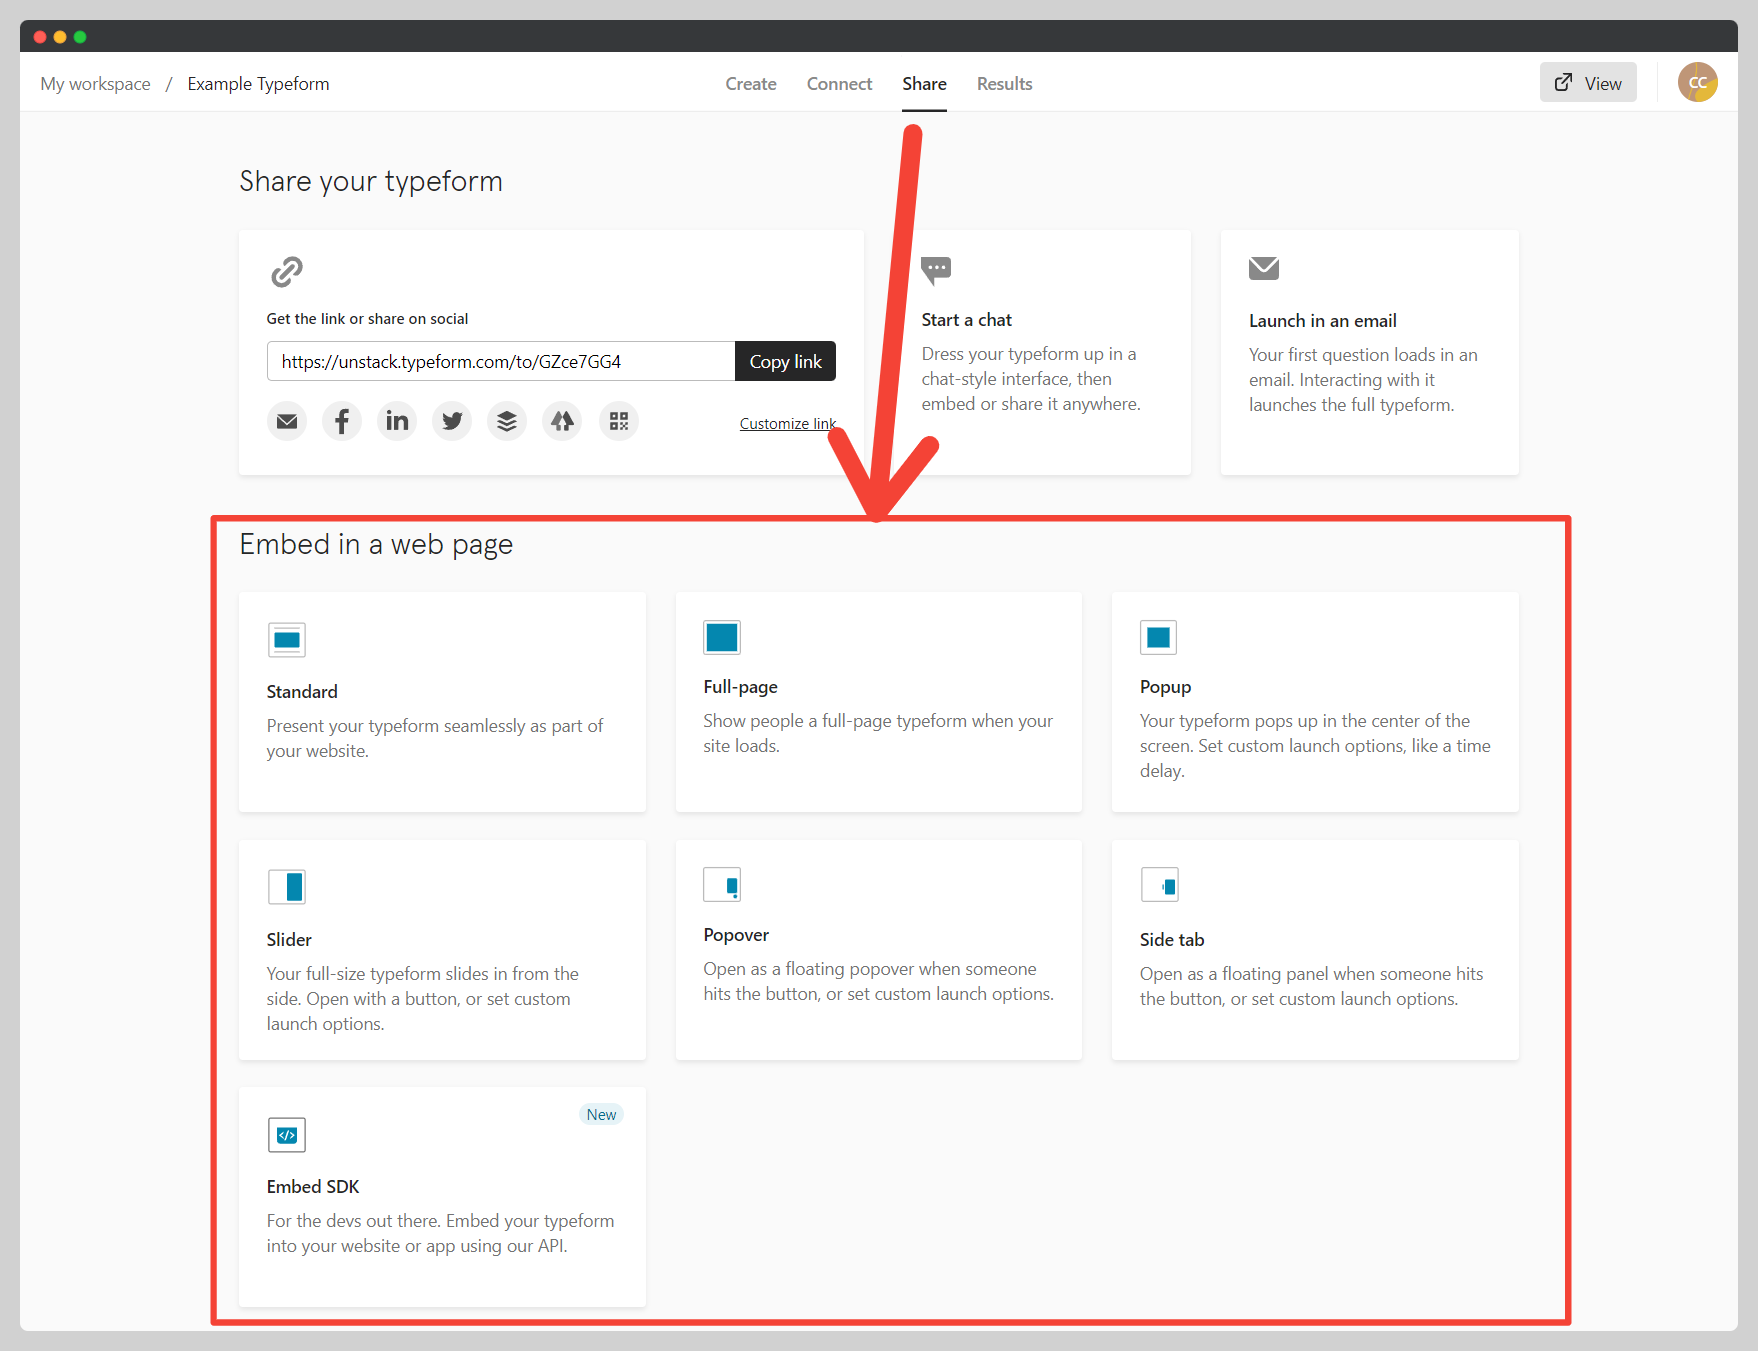Share on Facebook
Viewport: 1758px width, 1351px height.
pyautogui.click(x=342, y=421)
